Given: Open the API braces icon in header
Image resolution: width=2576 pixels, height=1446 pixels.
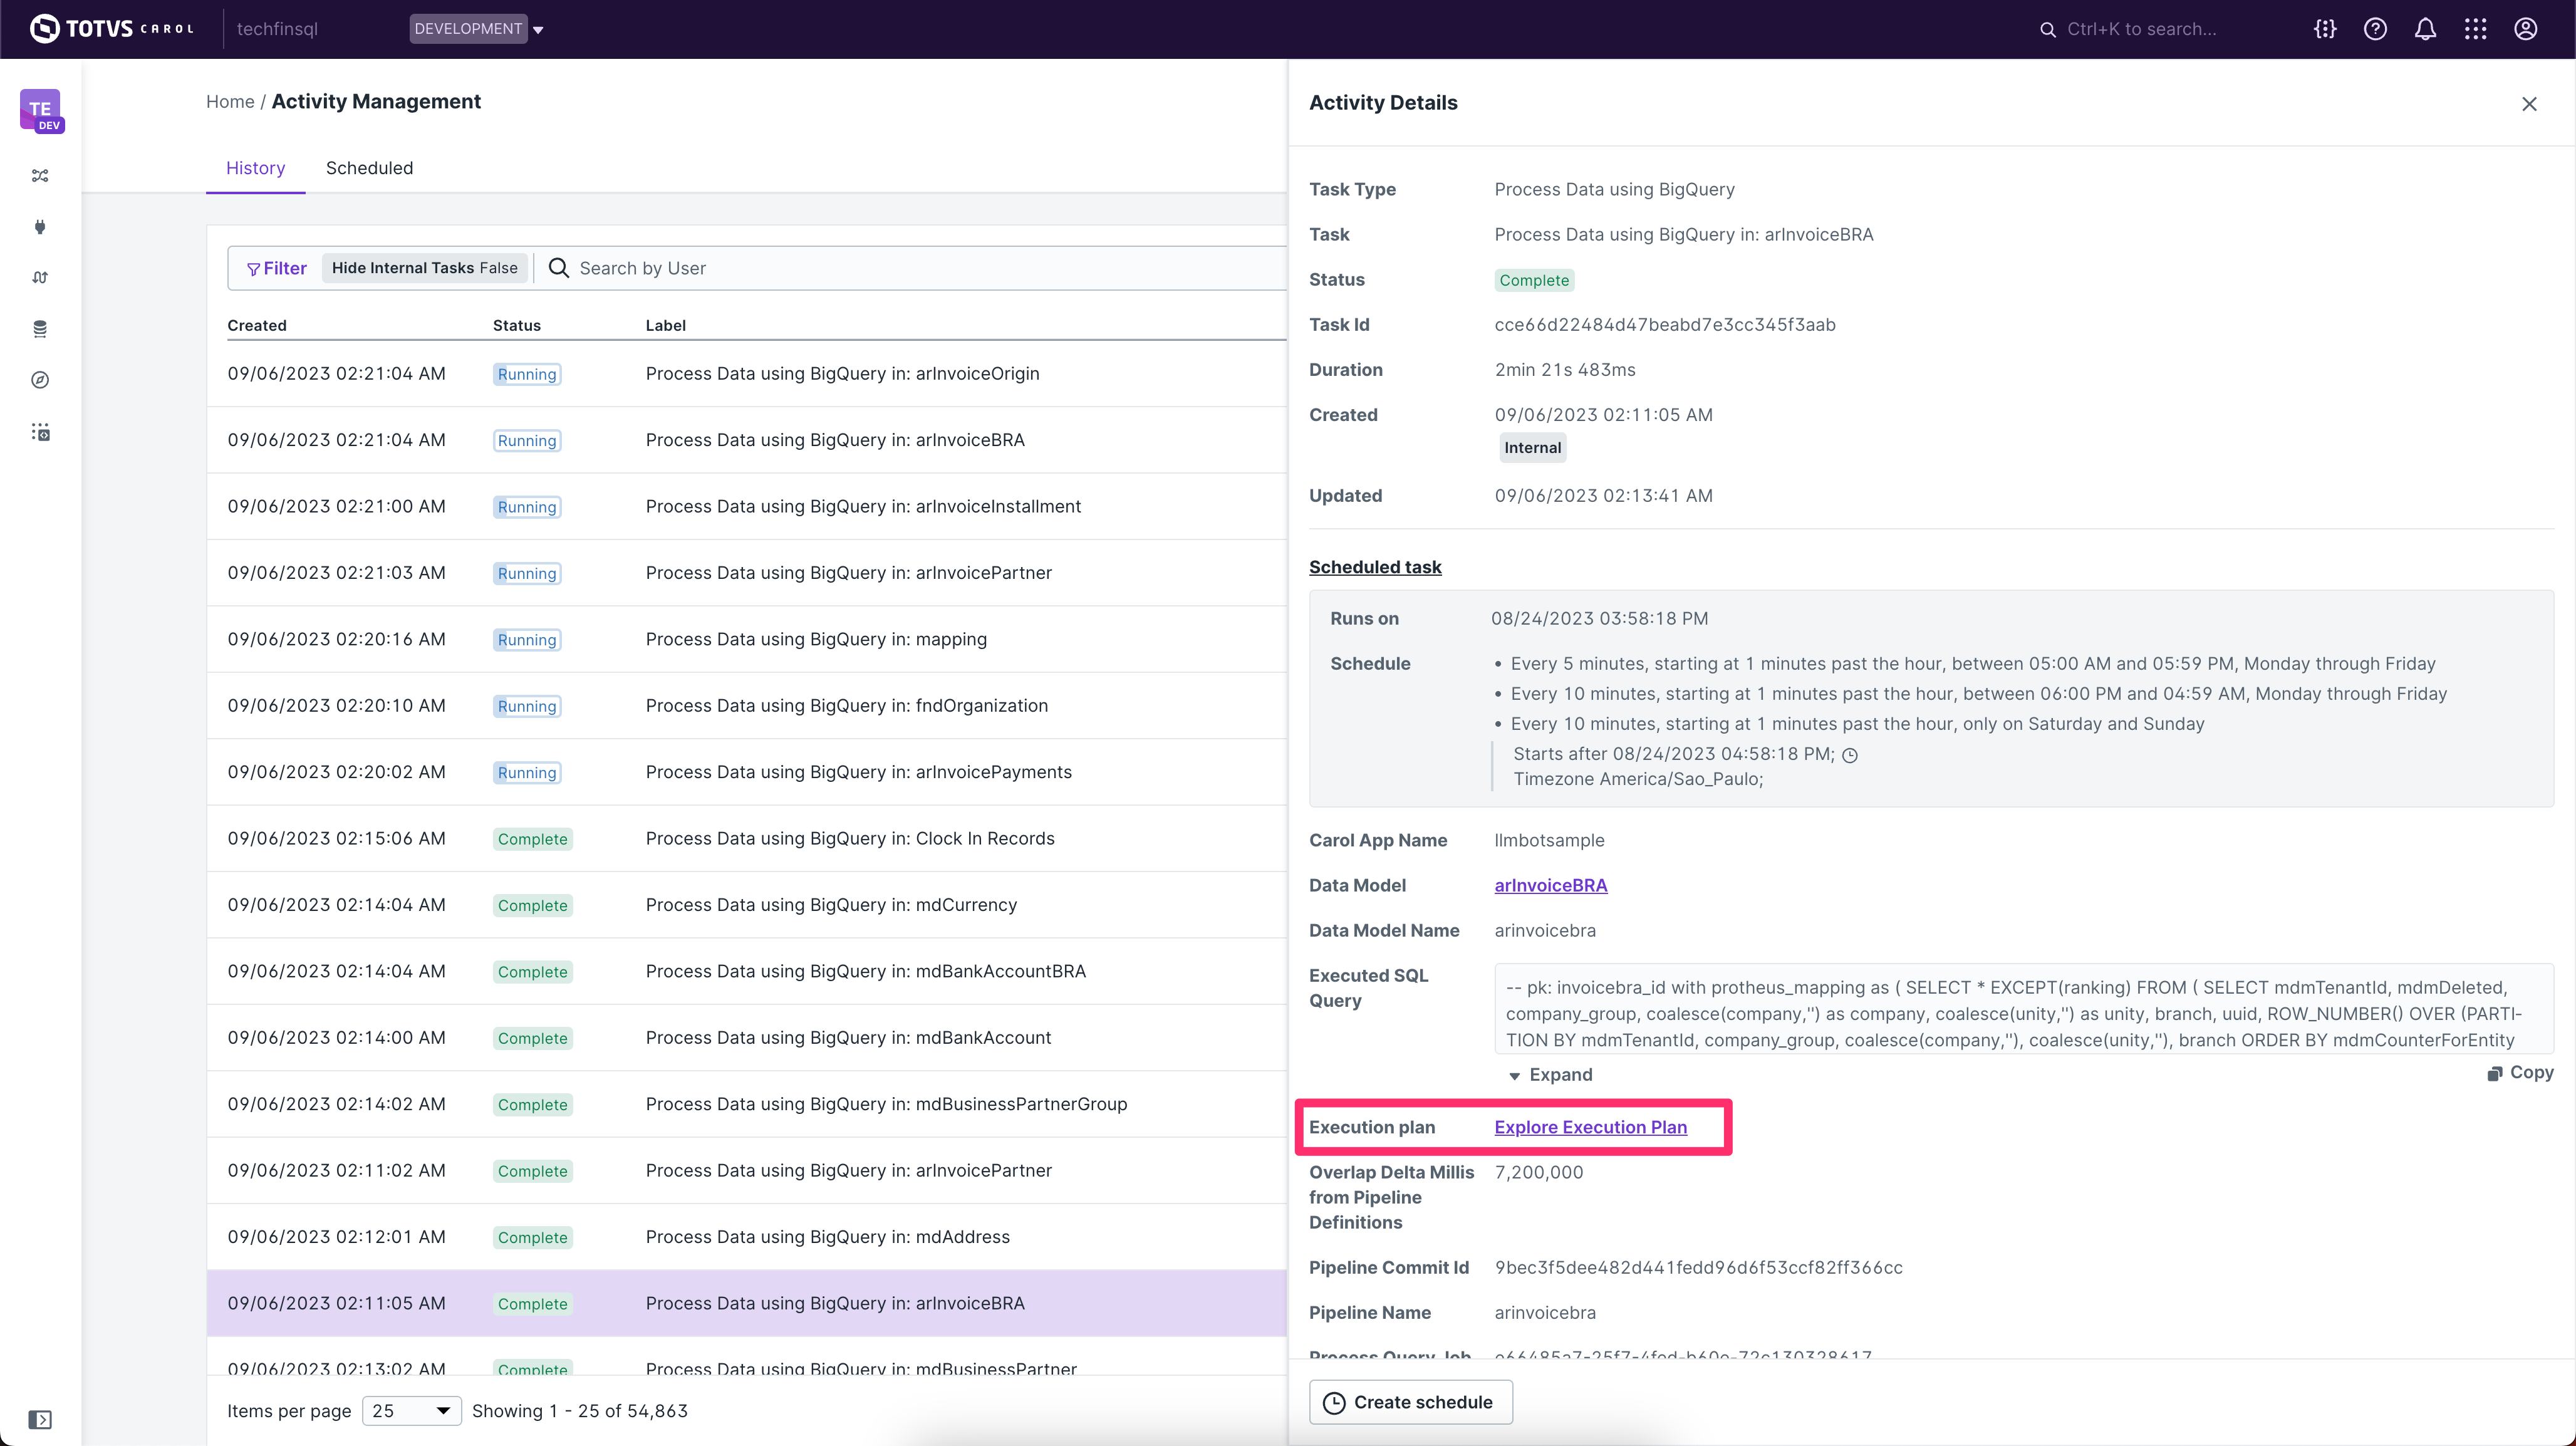Looking at the screenshot, I should (2325, 29).
